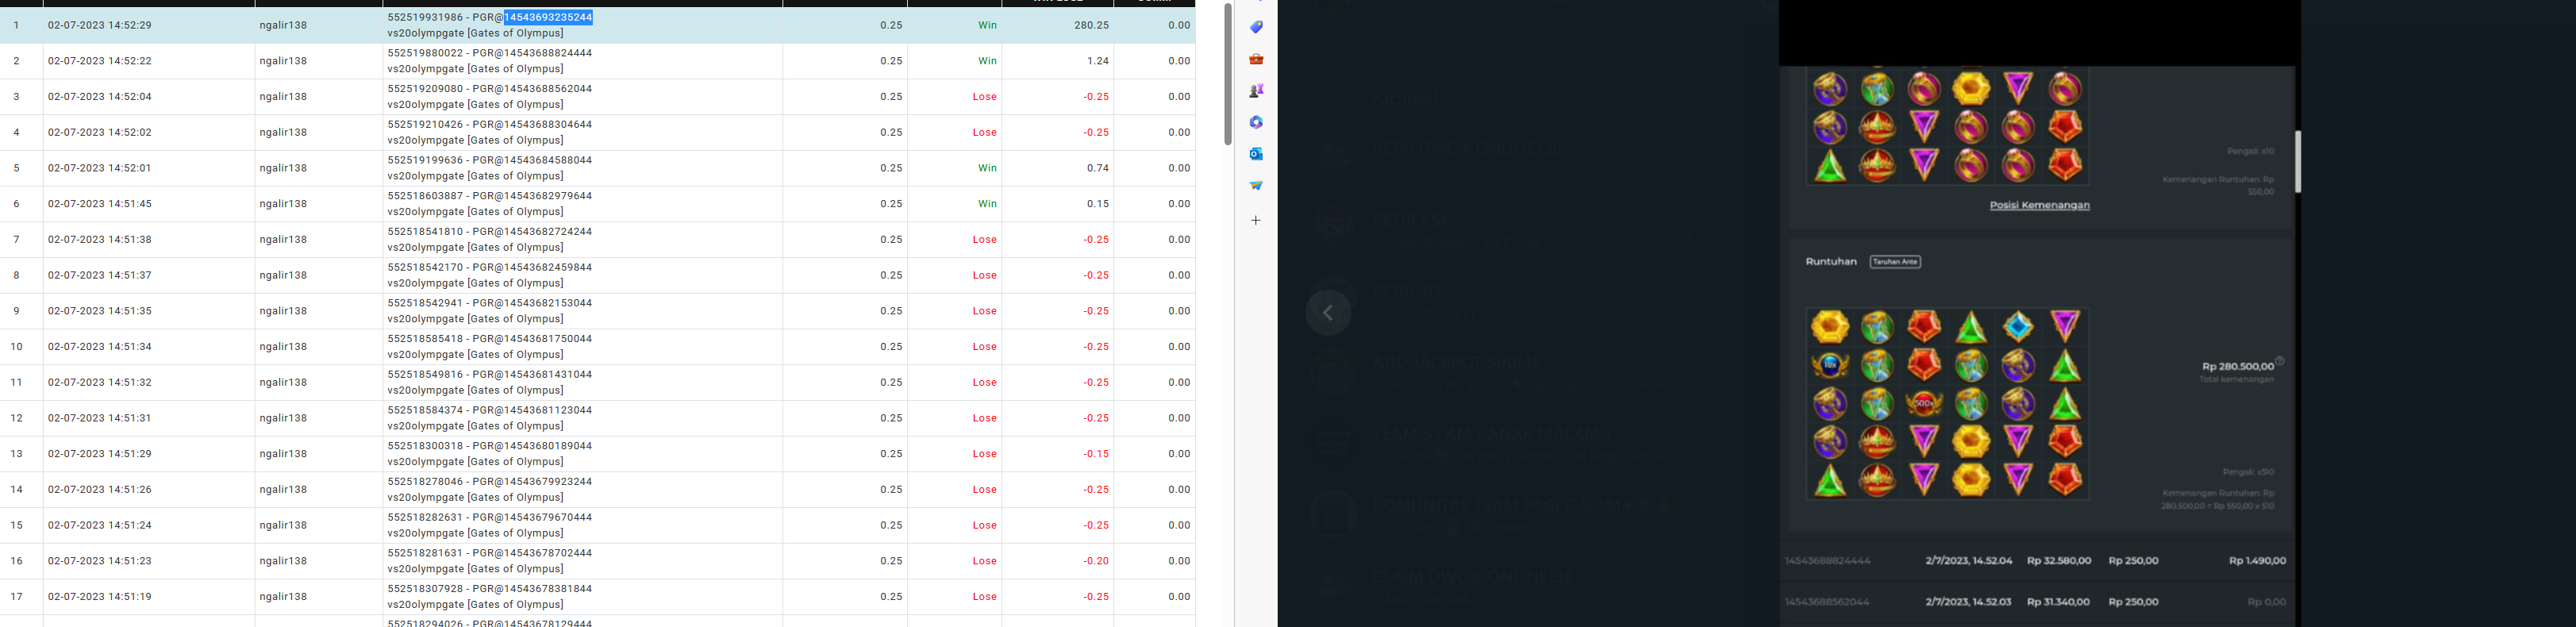Click transaction 552519210426 - PGR@14543688304644
Screen dimensions: 2576x627
point(490,125)
